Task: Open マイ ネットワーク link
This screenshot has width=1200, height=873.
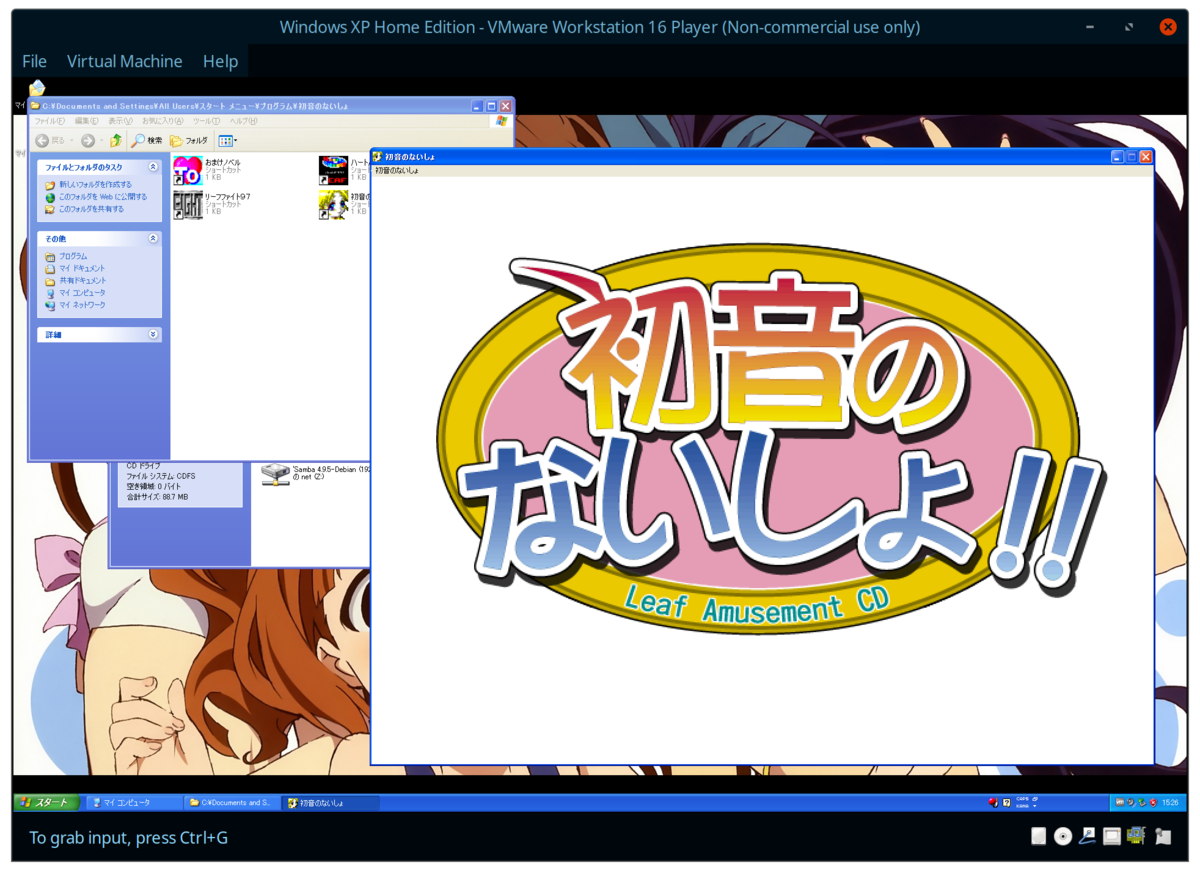Action: [x=82, y=304]
